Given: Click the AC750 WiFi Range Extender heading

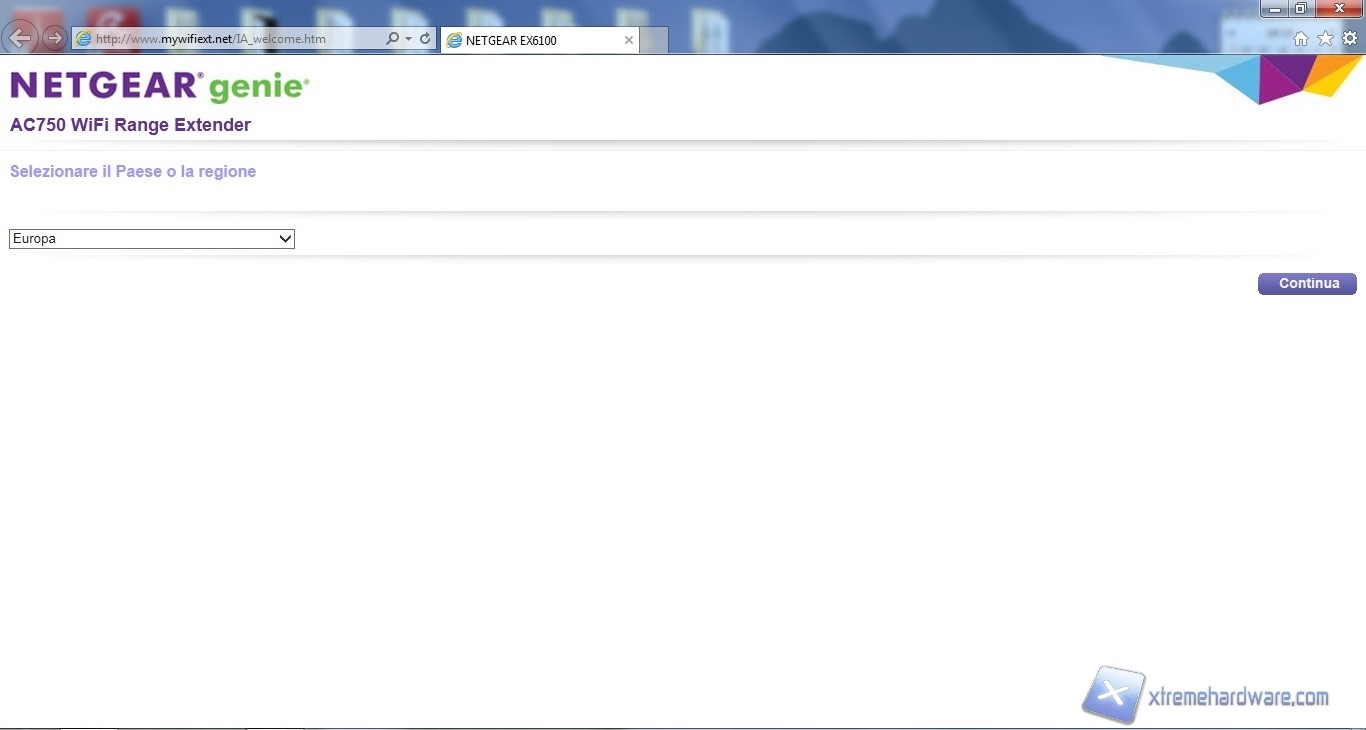Looking at the screenshot, I should click(130, 125).
